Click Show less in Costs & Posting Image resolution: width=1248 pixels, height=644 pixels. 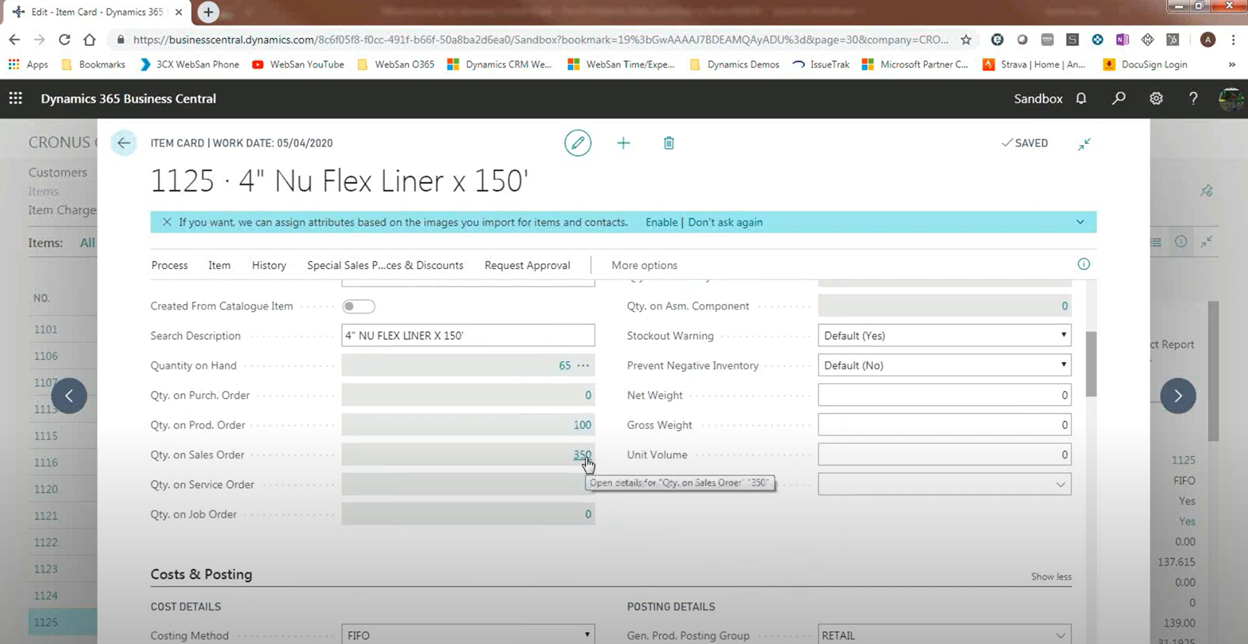1051,577
